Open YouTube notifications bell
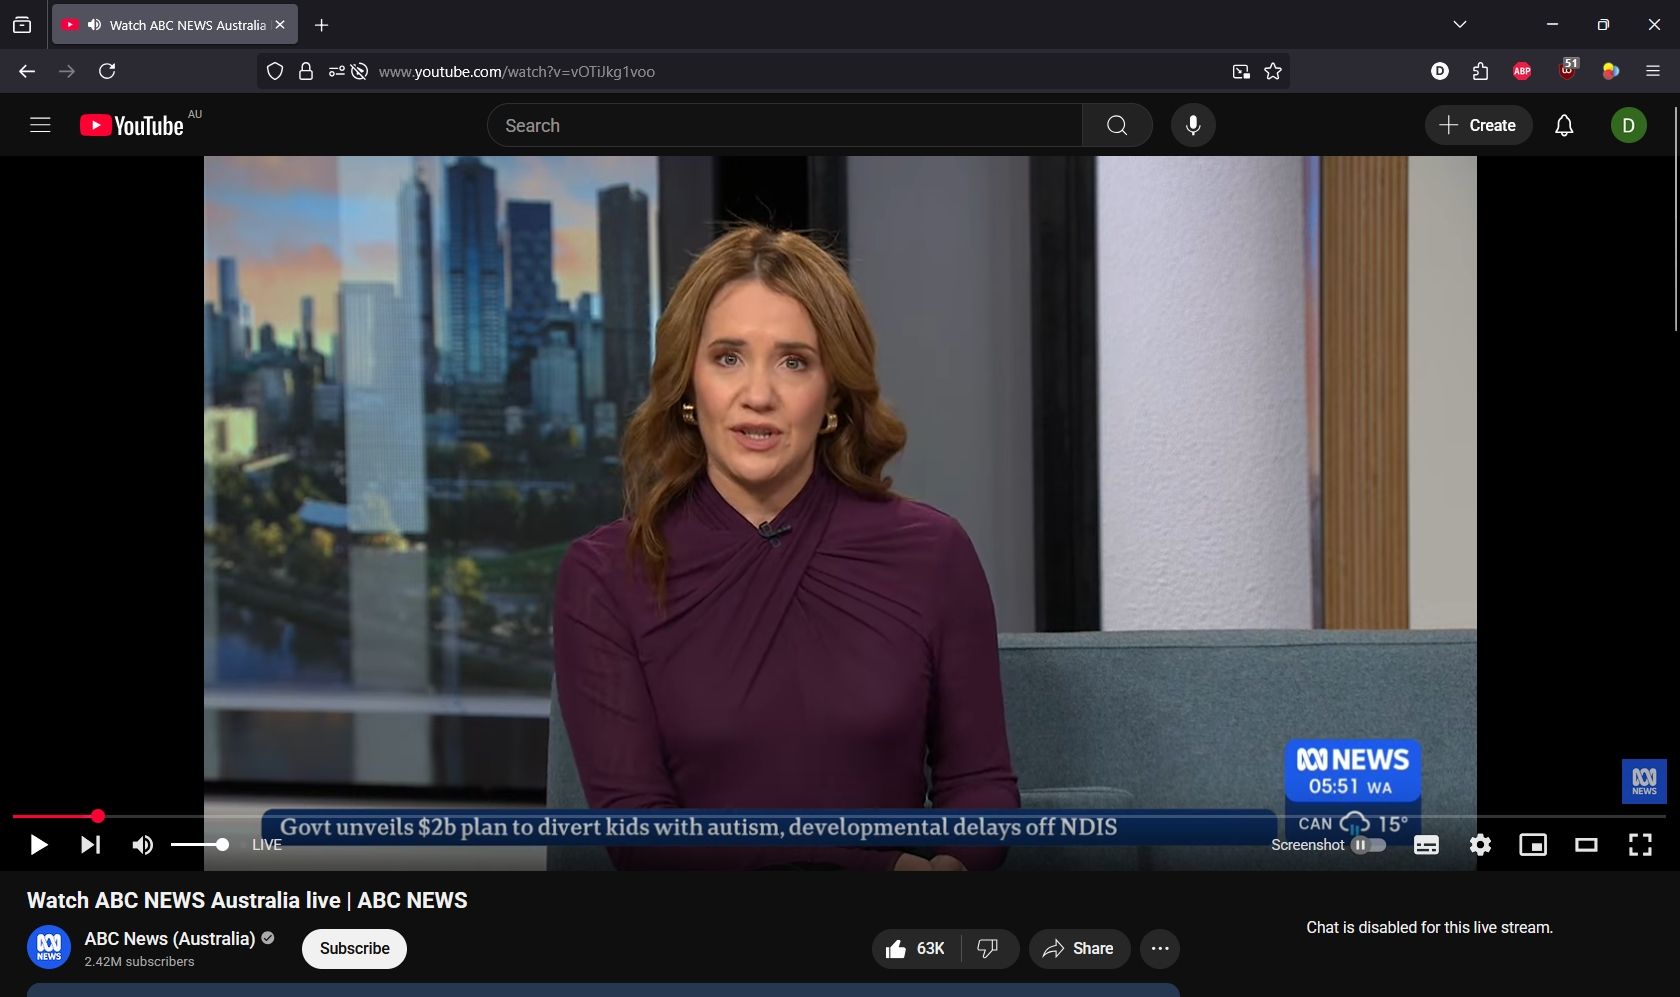This screenshot has height=997, width=1680. point(1564,125)
